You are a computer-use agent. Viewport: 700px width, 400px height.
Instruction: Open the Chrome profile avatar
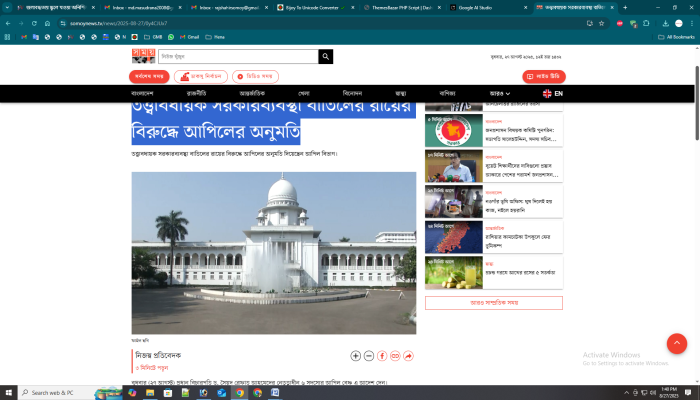[679, 23]
